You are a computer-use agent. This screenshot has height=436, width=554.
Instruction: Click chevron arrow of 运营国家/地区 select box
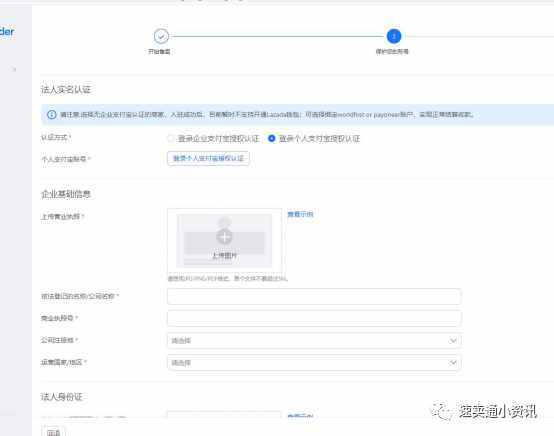(x=453, y=363)
